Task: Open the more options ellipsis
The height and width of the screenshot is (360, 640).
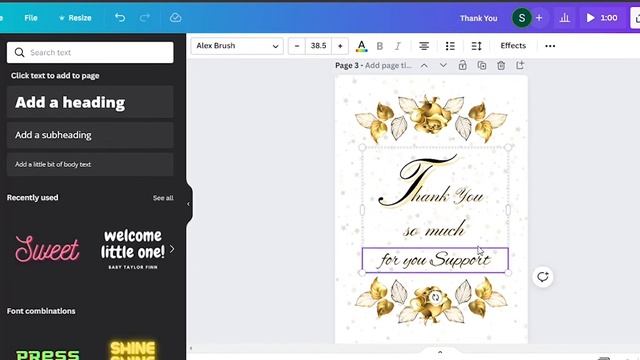Action: 550,46
